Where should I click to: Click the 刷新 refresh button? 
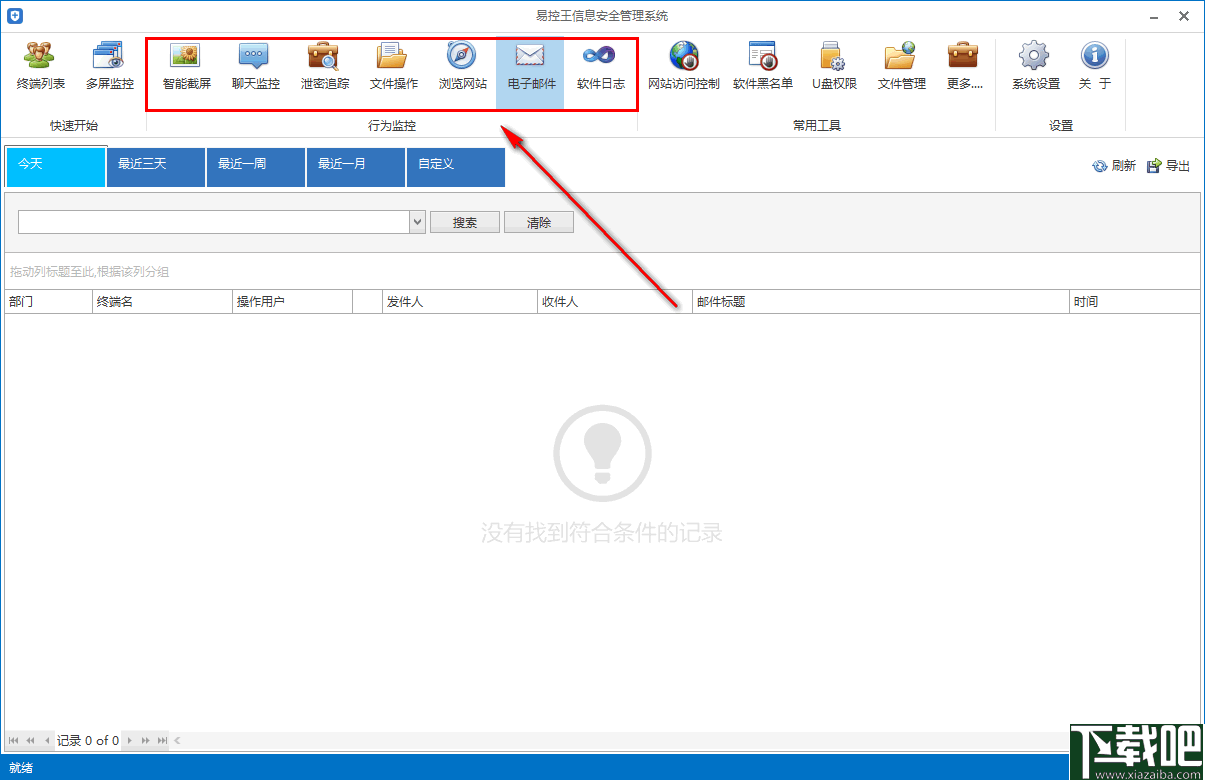coord(1114,166)
